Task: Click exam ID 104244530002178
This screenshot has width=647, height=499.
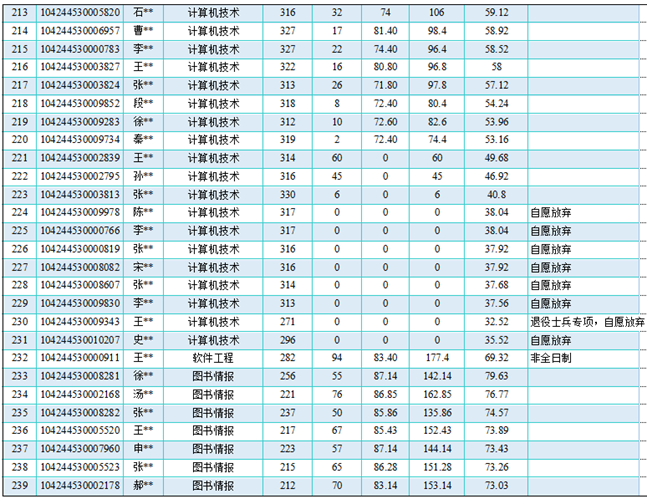Action: click(x=83, y=485)
